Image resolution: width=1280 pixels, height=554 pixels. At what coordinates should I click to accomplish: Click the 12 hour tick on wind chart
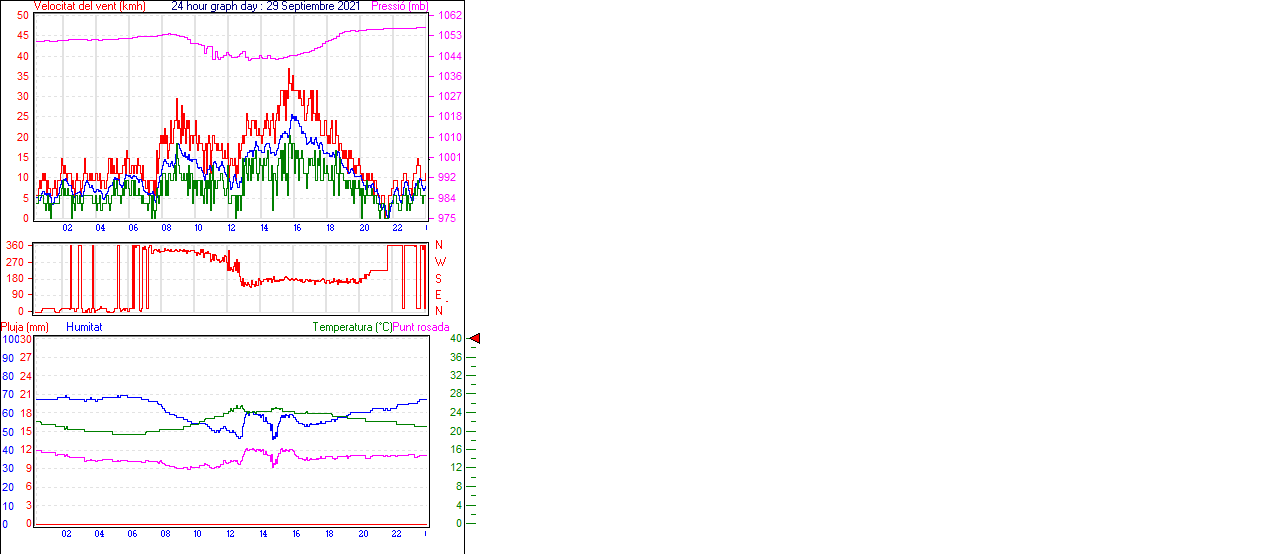(x=232, y=228)
